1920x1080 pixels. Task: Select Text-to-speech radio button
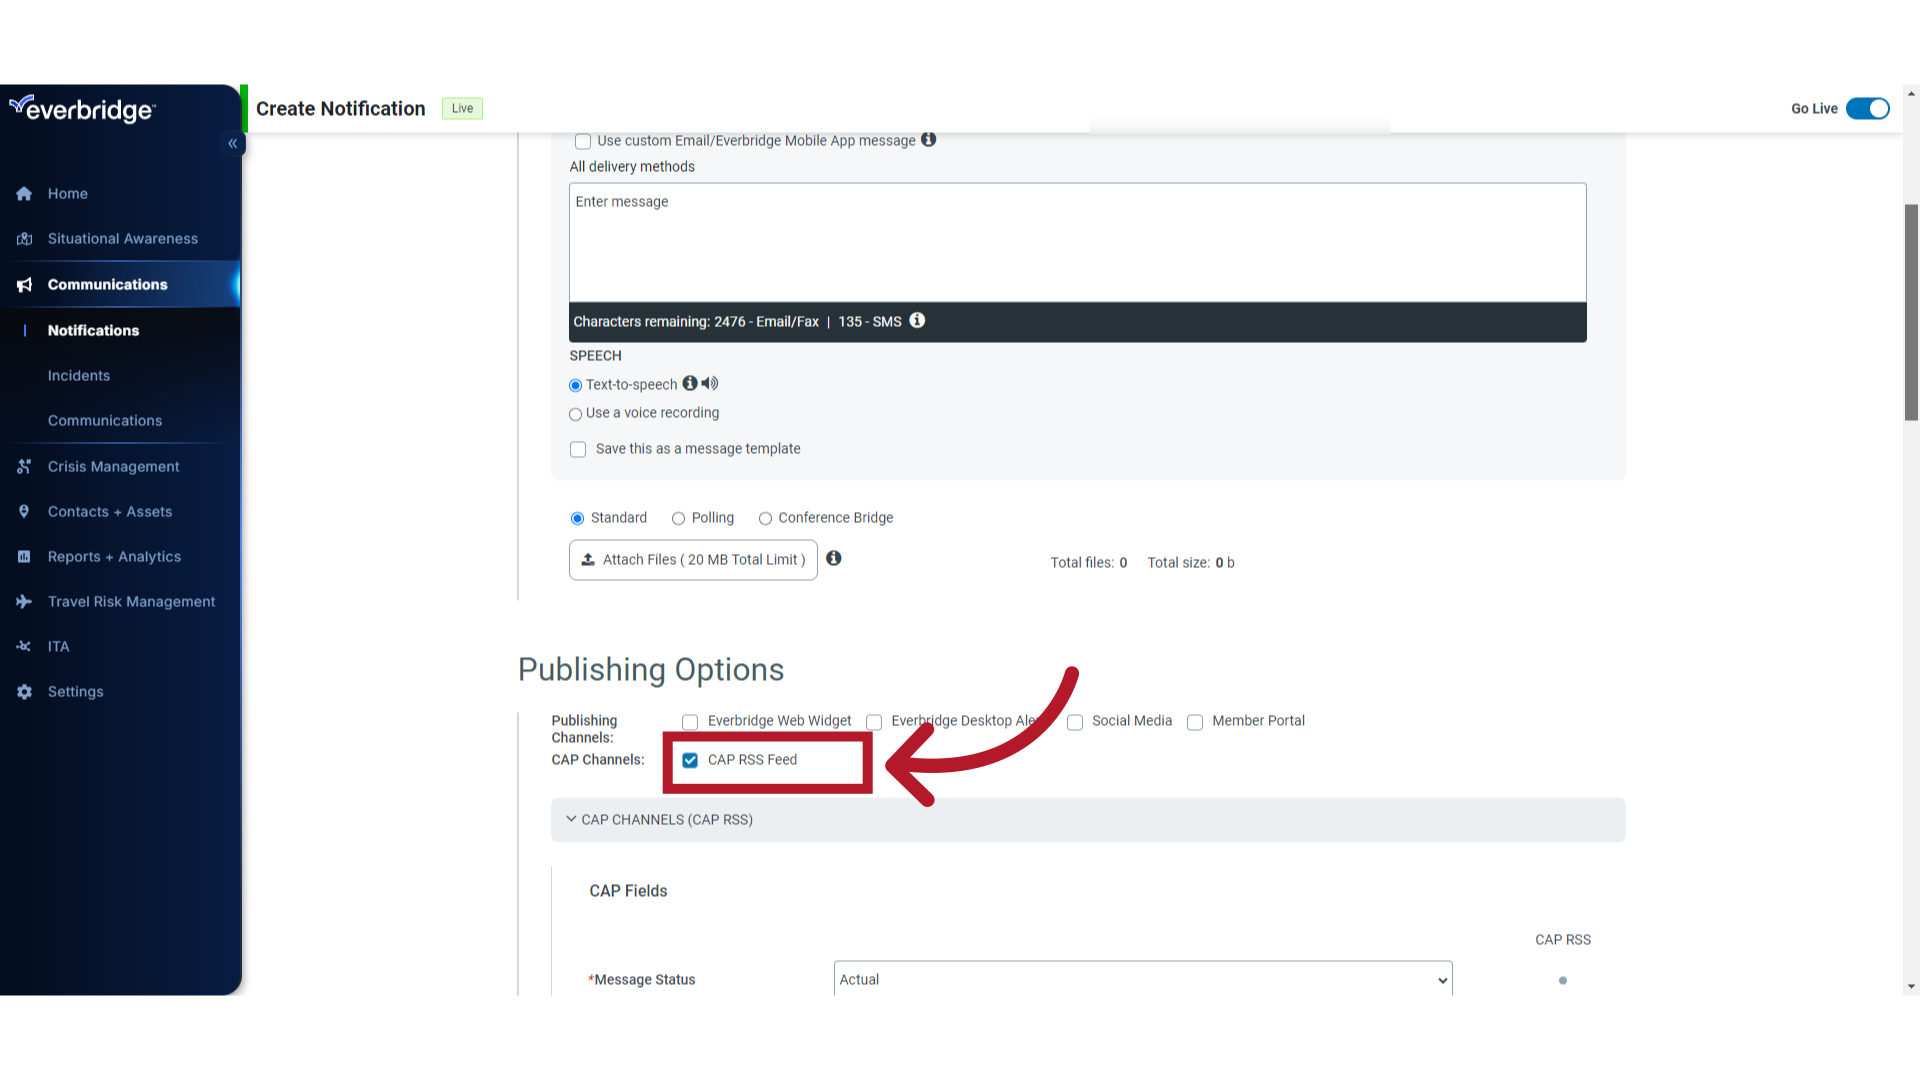click(576, 384)
